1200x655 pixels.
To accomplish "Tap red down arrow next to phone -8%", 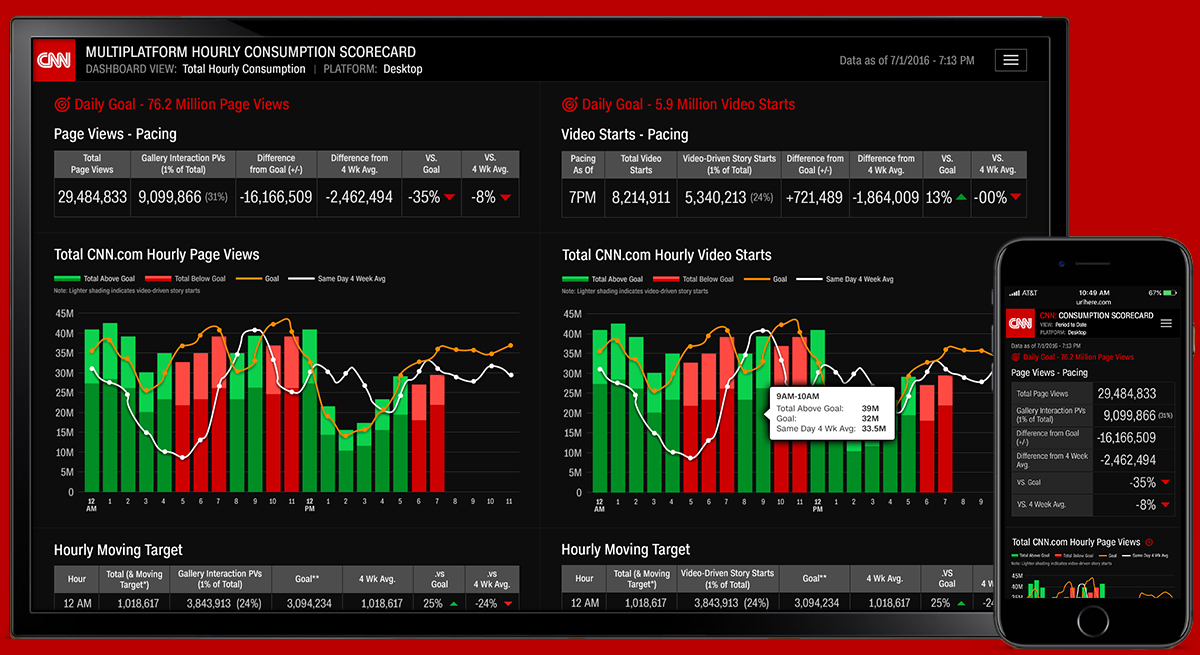I will [x=1163, y=505].
